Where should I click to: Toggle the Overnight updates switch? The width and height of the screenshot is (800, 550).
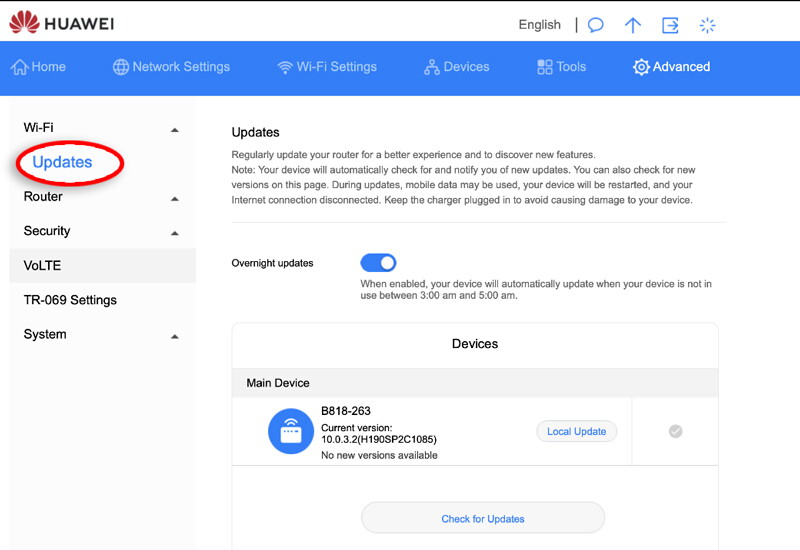coord(378,263)
